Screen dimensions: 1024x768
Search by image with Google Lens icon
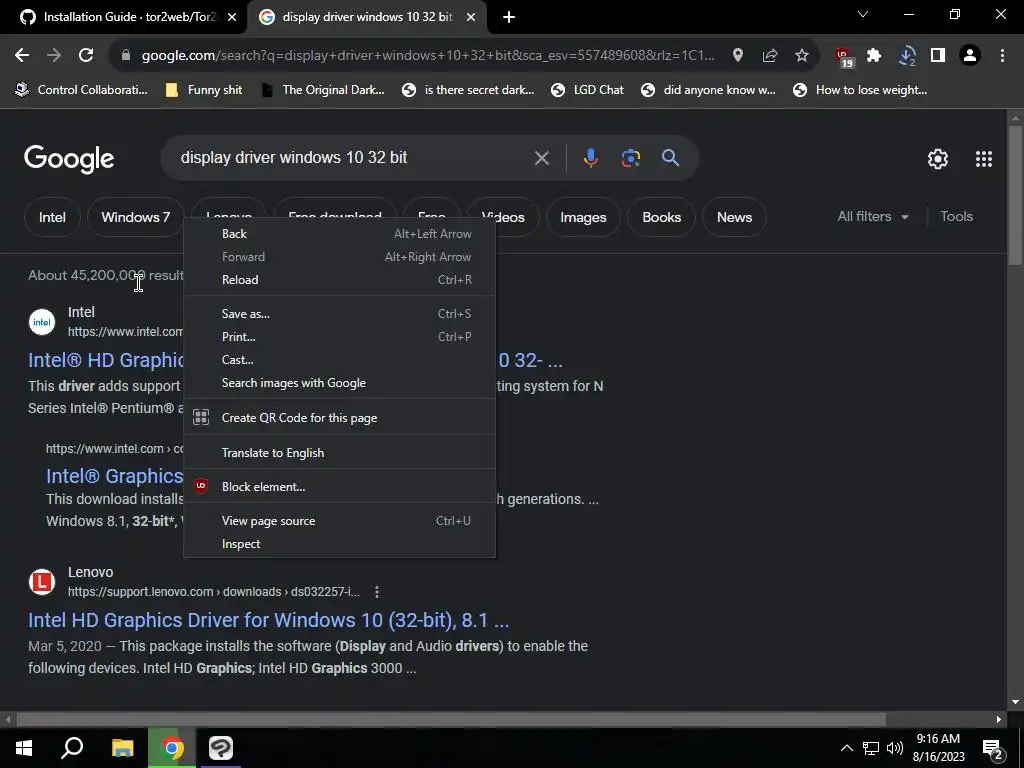[x=631, y=158]
